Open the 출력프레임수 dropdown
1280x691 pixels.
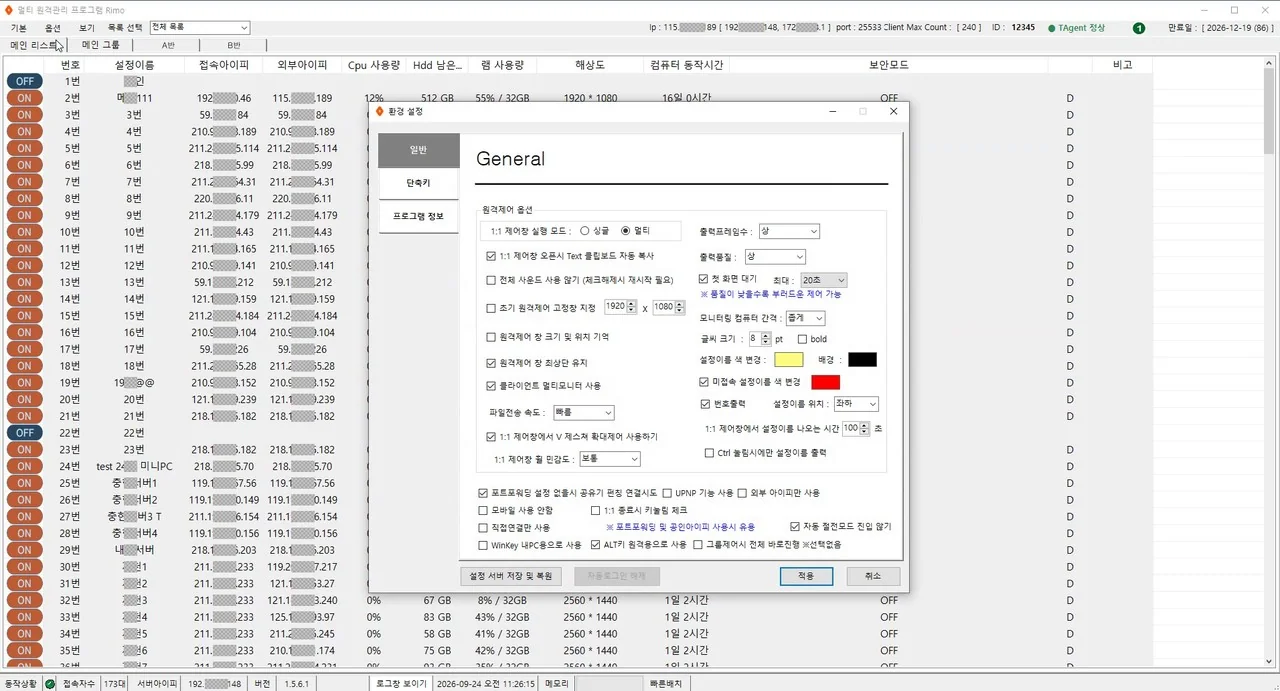pos(789,231)
